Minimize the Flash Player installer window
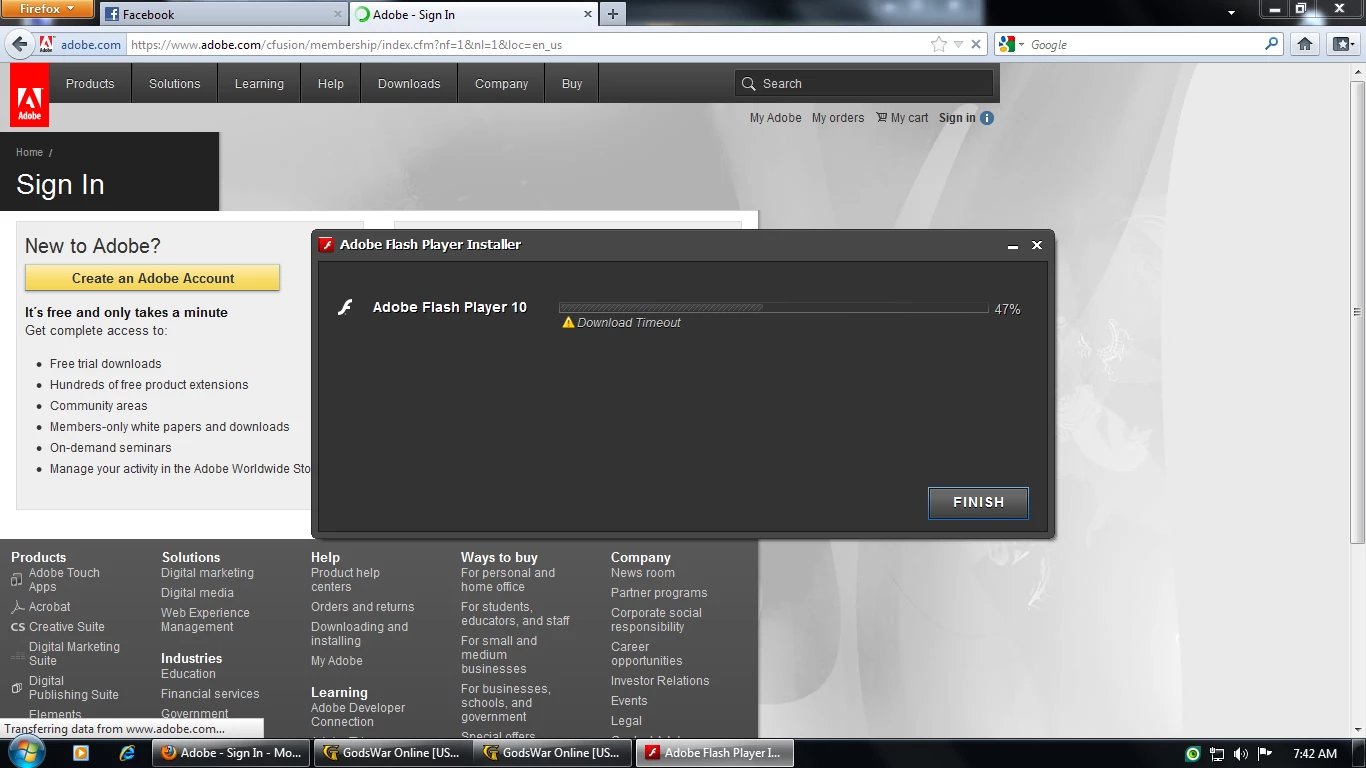Viewport: 1366px width, 768px height. coord(1012,245)
